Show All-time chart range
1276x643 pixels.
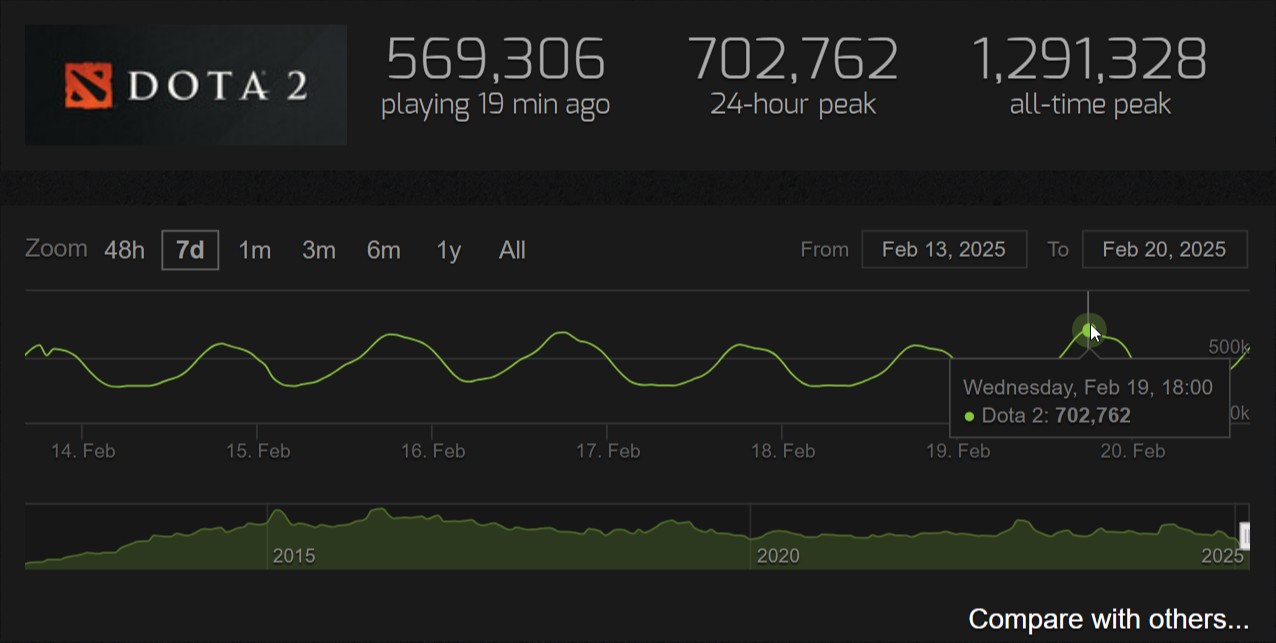click(x=512, y=250)
